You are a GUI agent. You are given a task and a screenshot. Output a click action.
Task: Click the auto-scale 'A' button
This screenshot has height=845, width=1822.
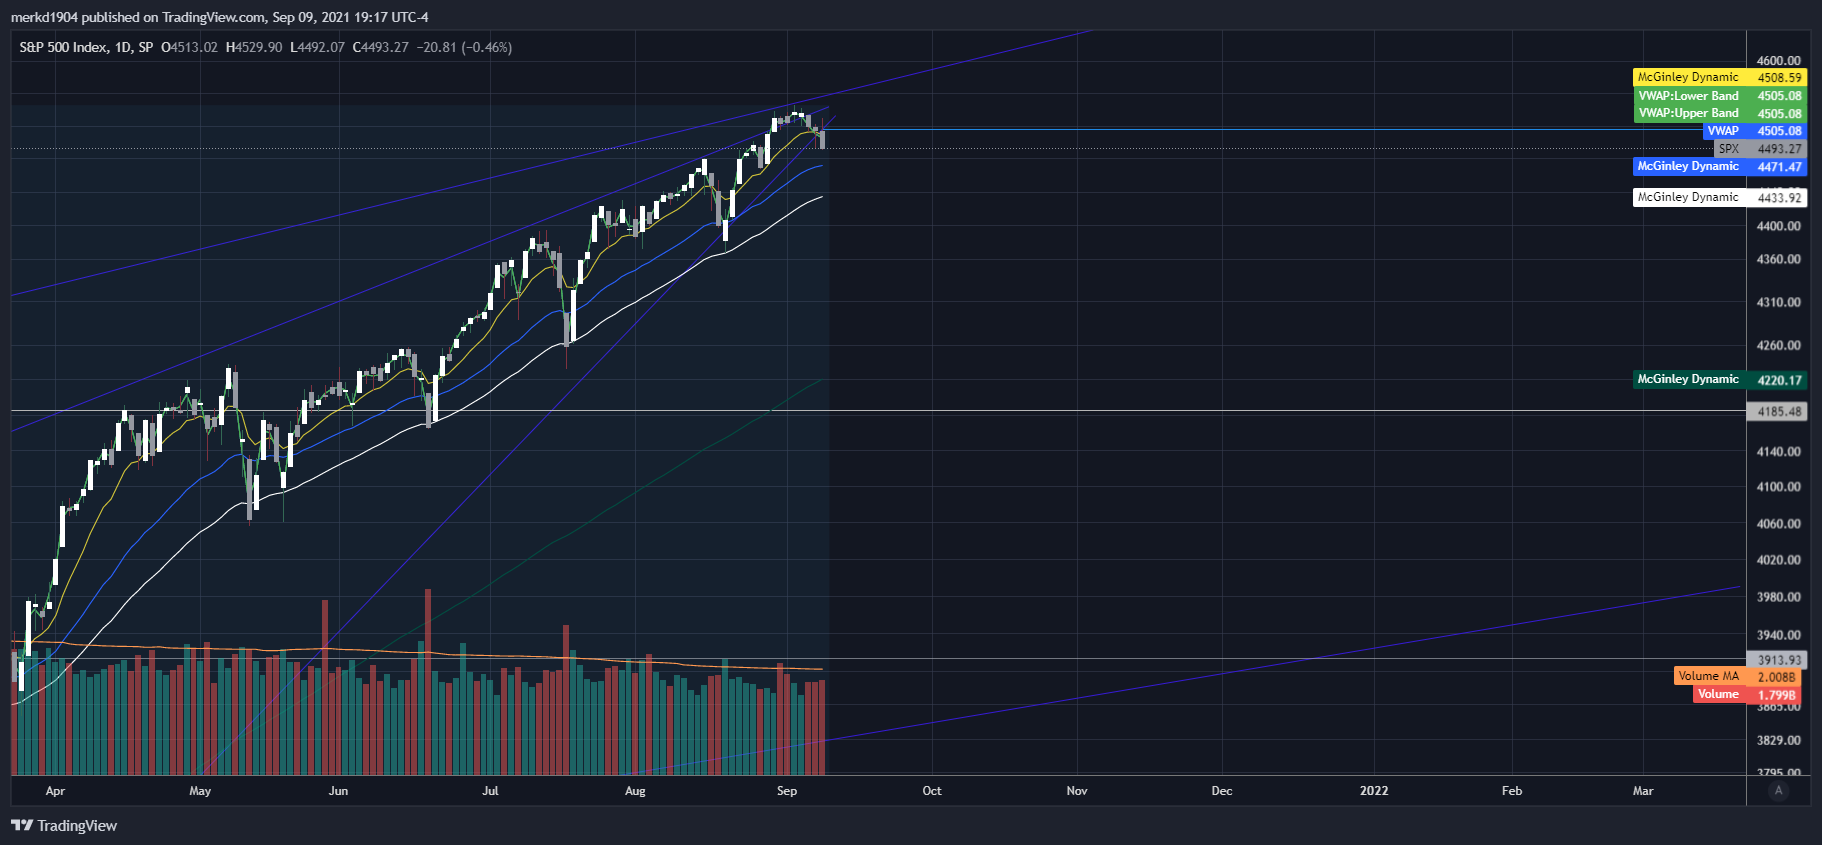(x=1778, y=791)
